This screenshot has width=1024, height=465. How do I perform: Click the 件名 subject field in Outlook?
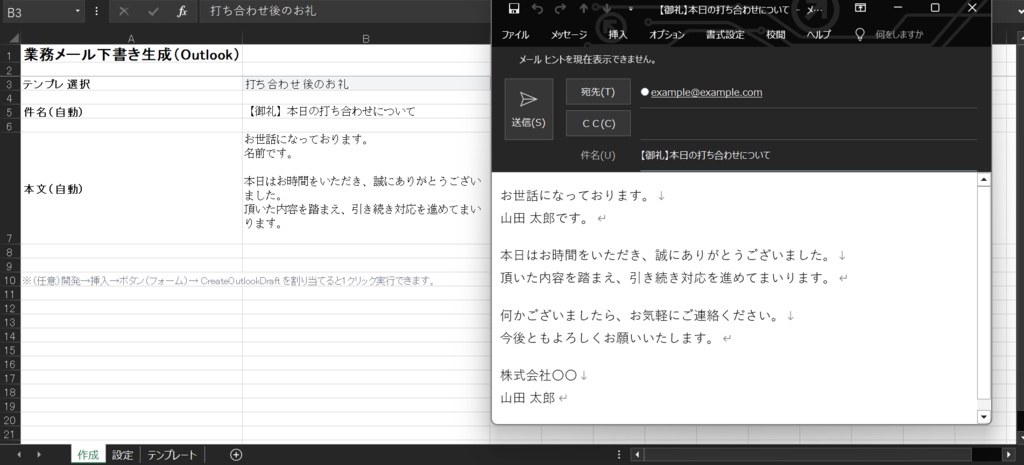pos(808,155)
